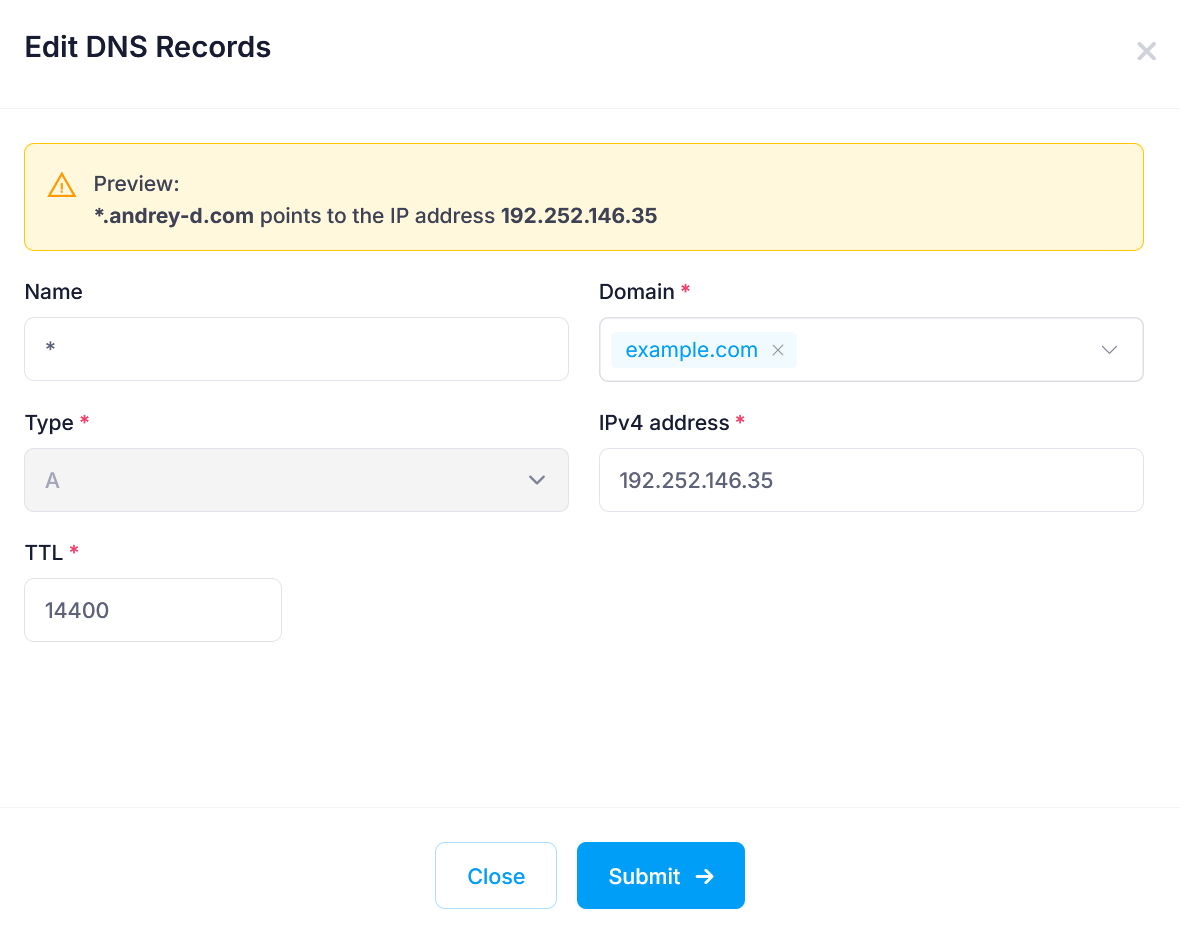Click the Edit DNS Records dialog title

coord(147,47)
